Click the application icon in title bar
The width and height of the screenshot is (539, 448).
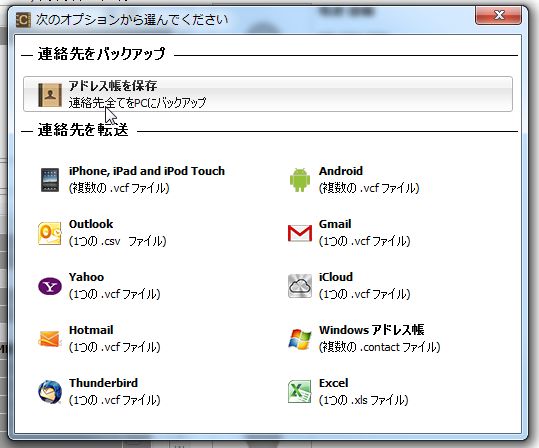[x=23, y=20]
